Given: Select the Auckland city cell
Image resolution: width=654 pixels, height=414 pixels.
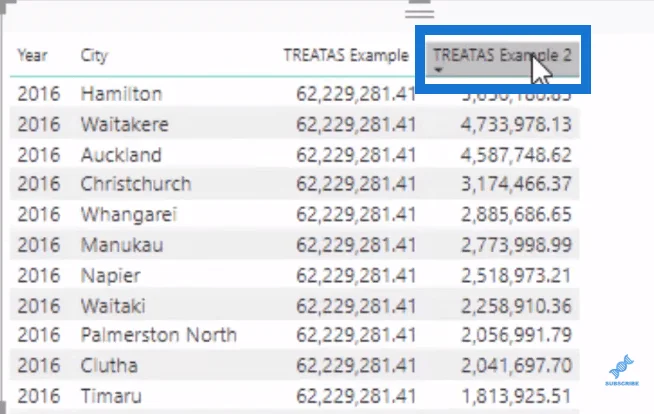Looking at the screenshot, I should click(121, 155).
